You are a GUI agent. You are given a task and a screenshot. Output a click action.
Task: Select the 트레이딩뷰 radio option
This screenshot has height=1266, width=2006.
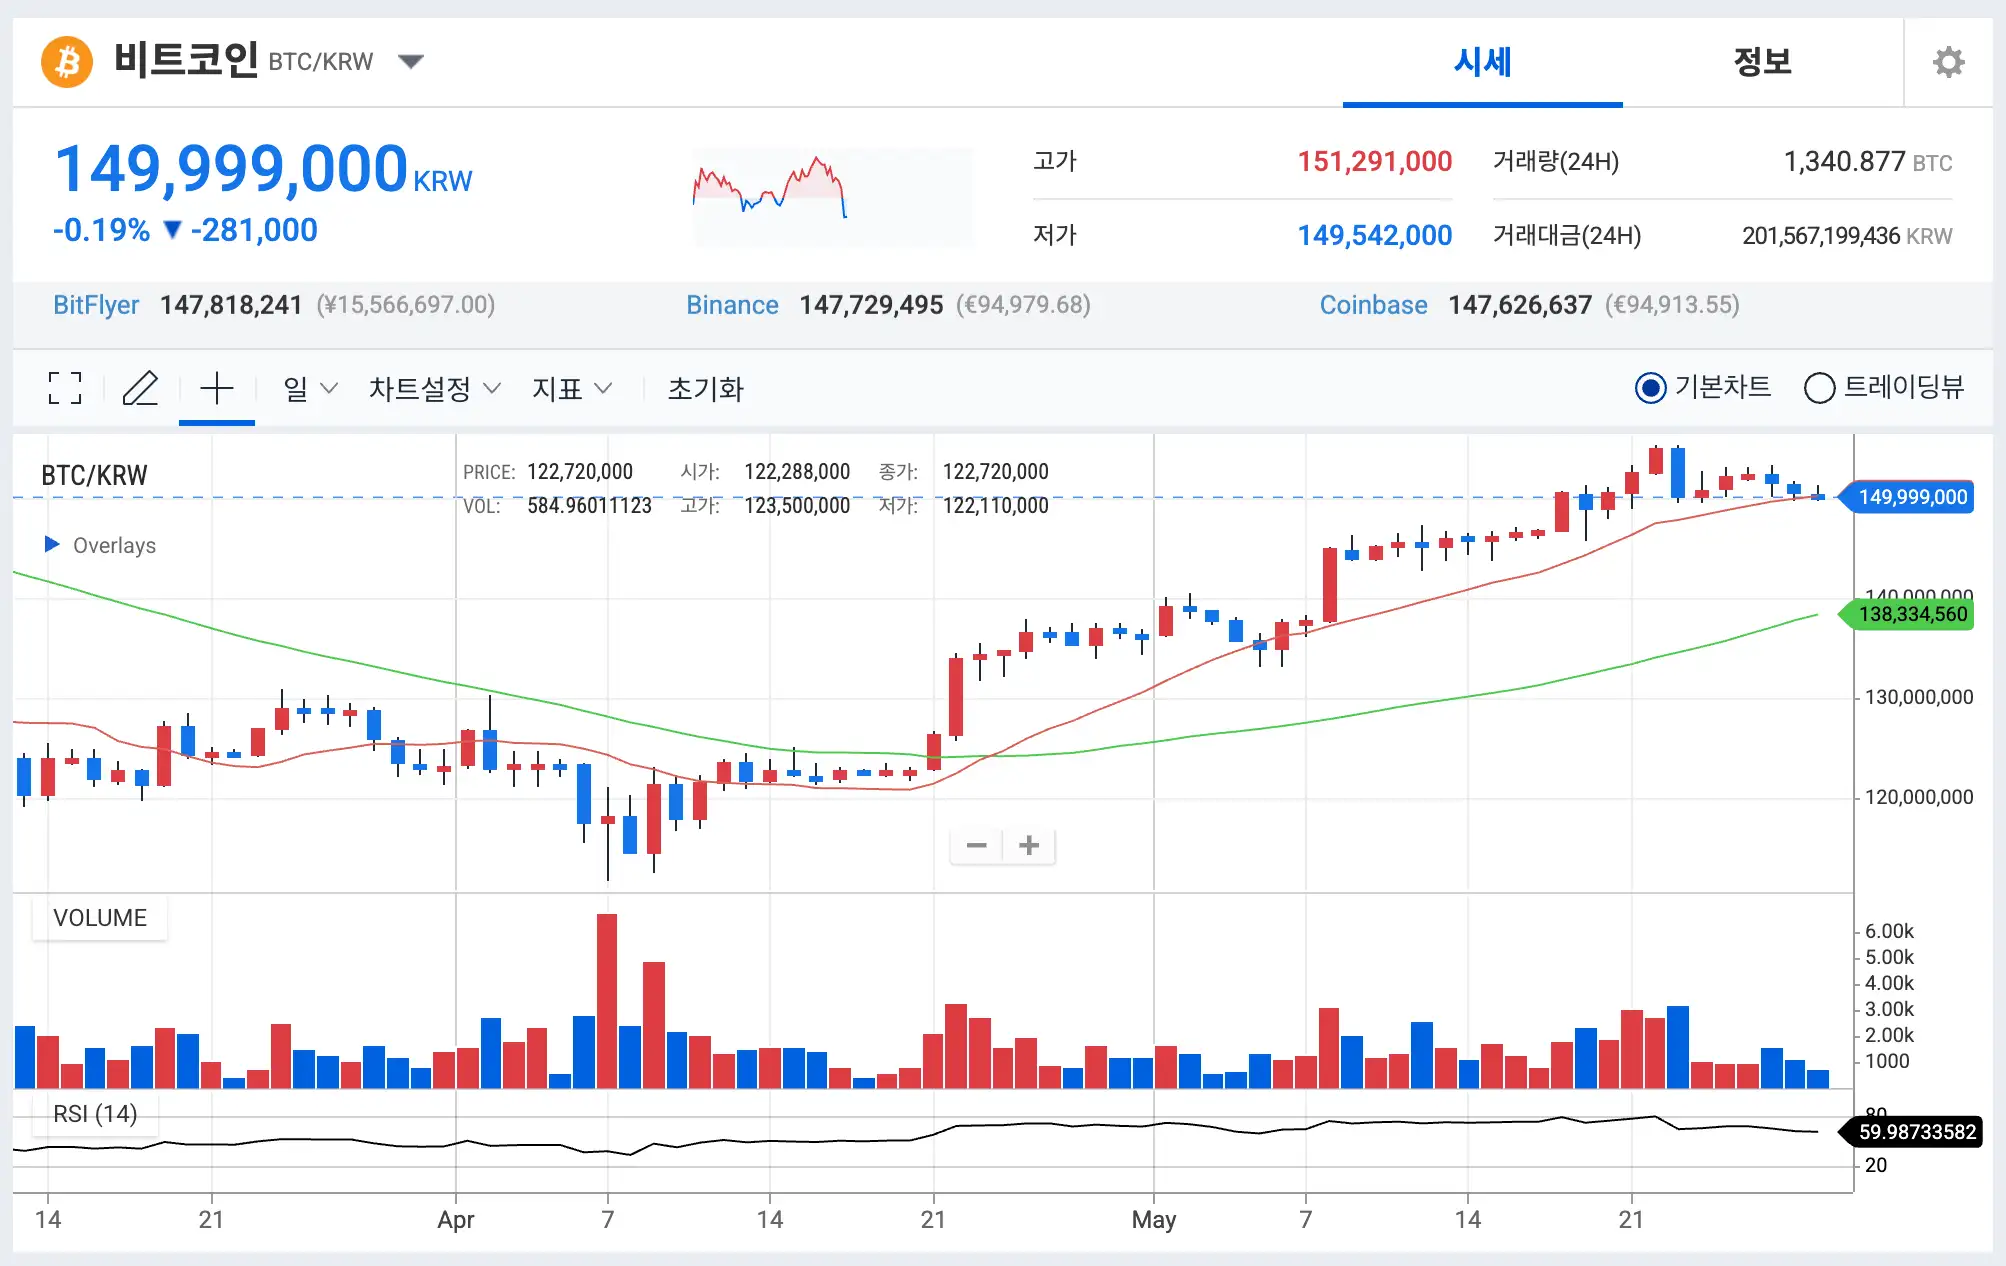[x=1819, y=388]
